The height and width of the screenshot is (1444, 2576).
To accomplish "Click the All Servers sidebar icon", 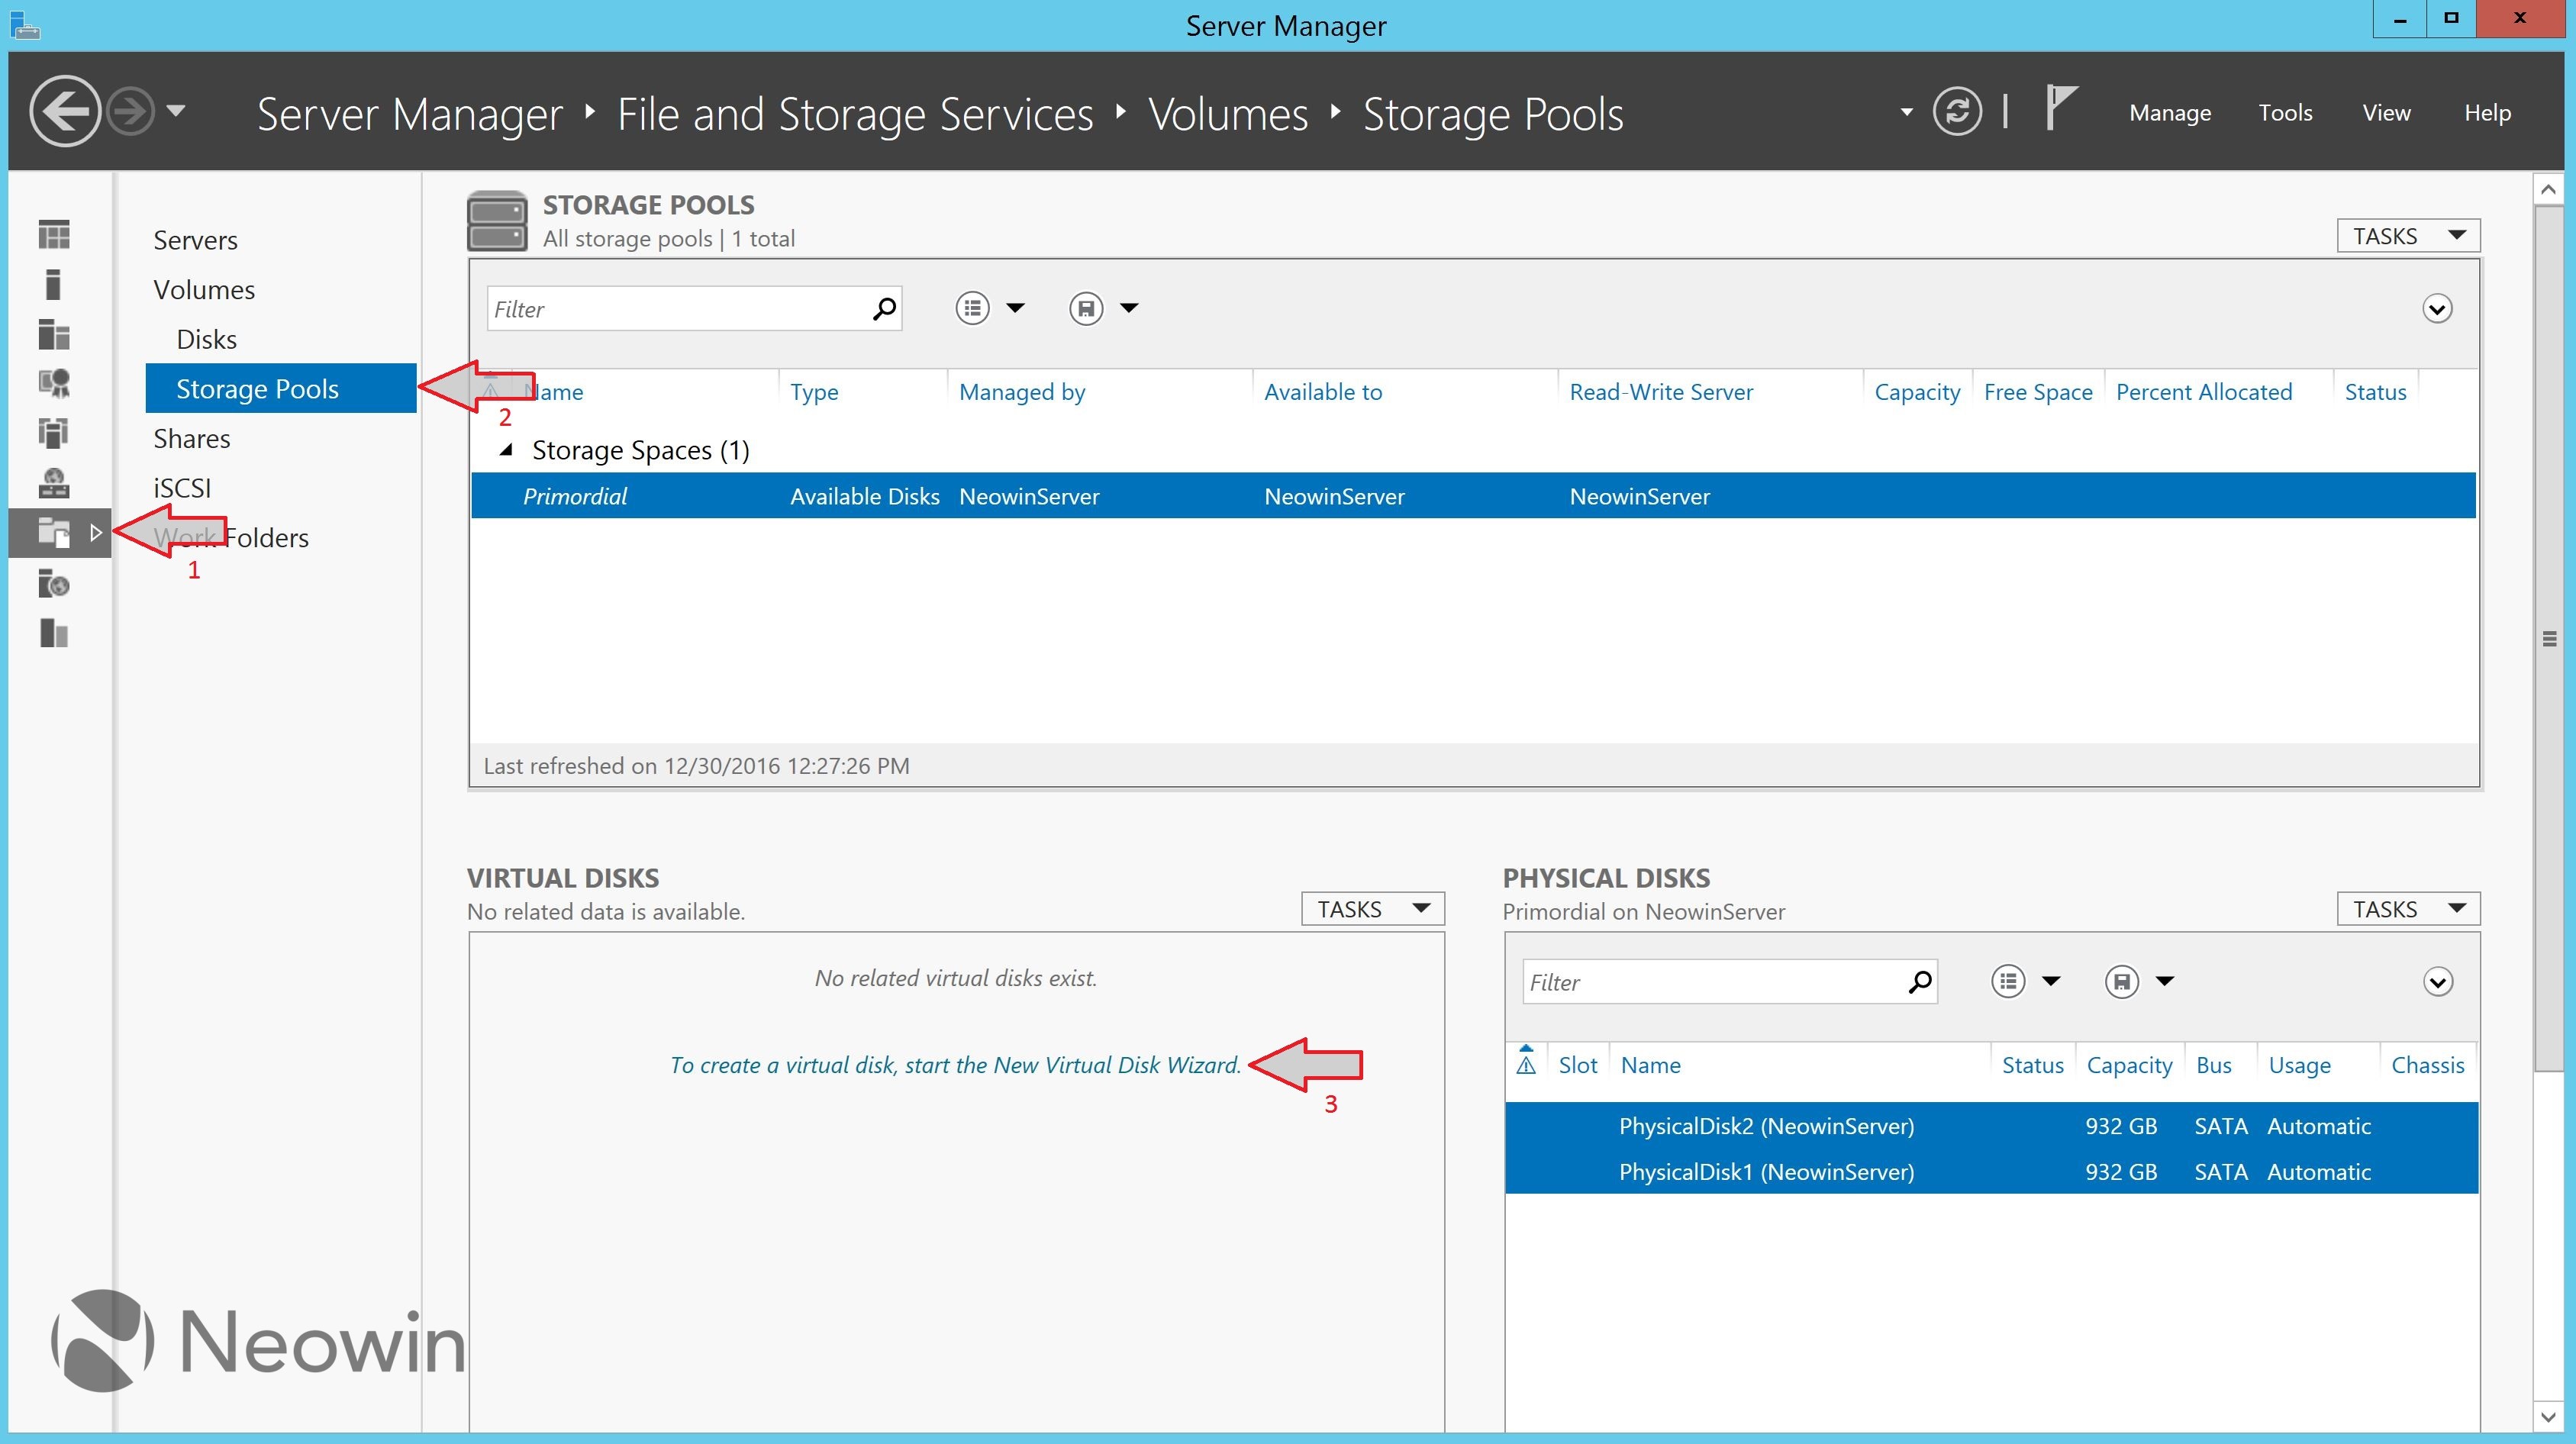I will coord(54,335).
